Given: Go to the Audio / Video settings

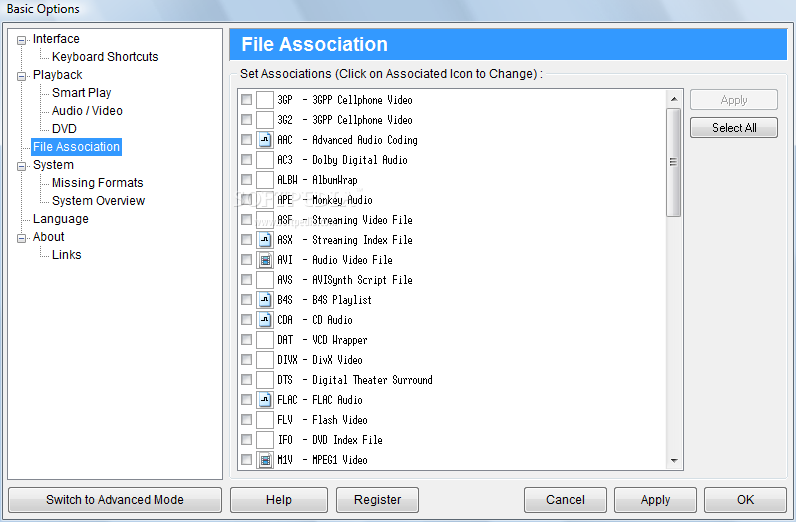Looking at the screenshot, I should (x=87, y=111).
